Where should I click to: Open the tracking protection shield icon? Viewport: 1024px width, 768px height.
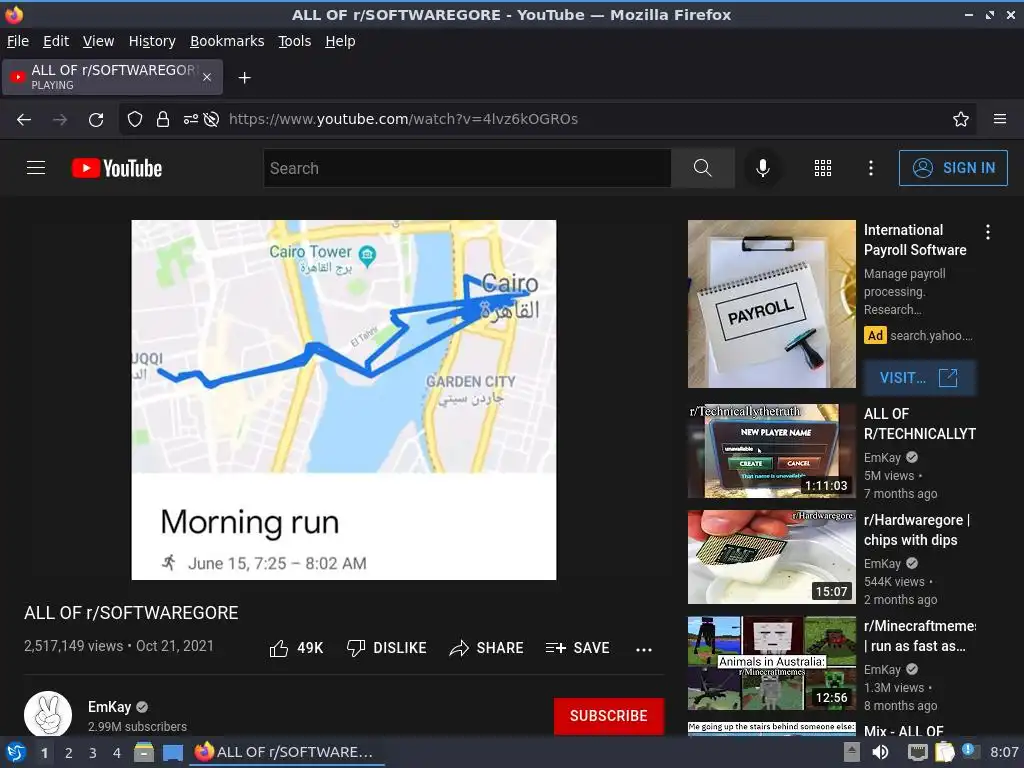pos(135,120)
